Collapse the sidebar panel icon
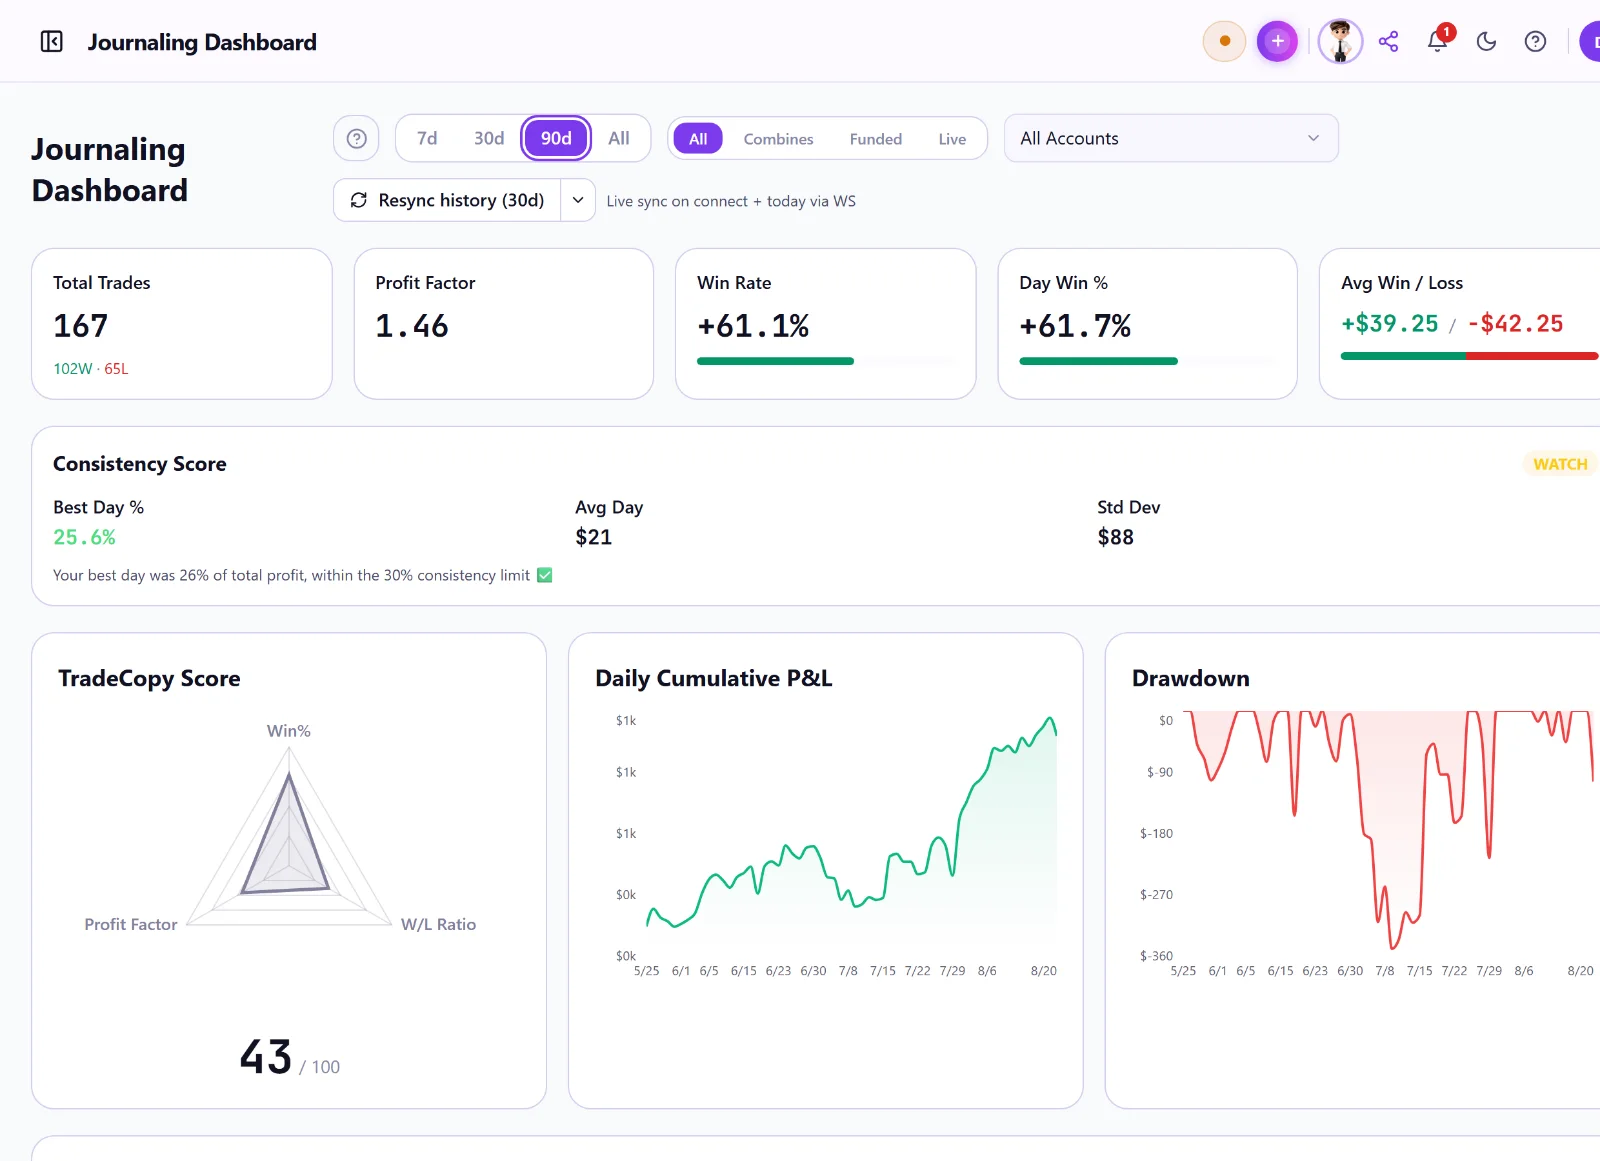The height and width of the screenshot is (1161, 1600). click(x=52, y=41)
